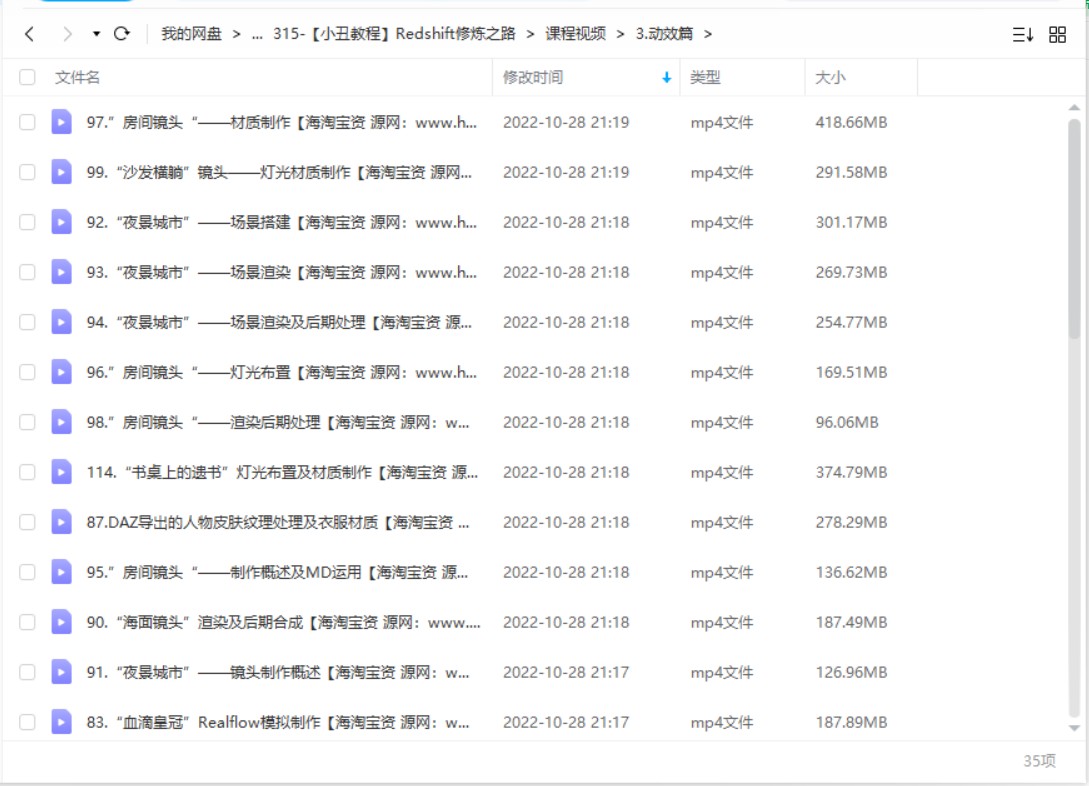The image size is (1089, 786).
Task: Open 课程视频 in the breadcrumb
Action: [575, 33]
